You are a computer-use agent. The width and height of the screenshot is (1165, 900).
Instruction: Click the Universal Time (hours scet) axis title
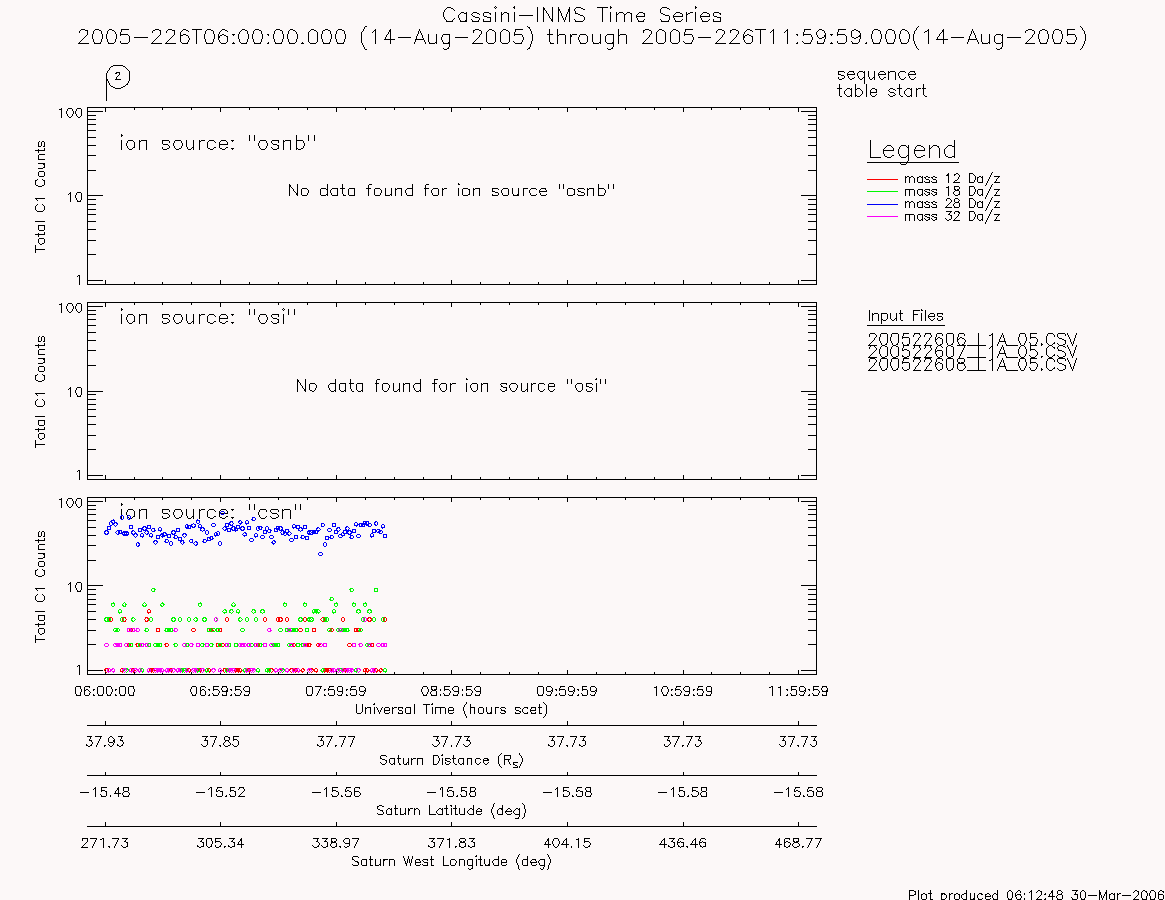(x=451, y=709)
